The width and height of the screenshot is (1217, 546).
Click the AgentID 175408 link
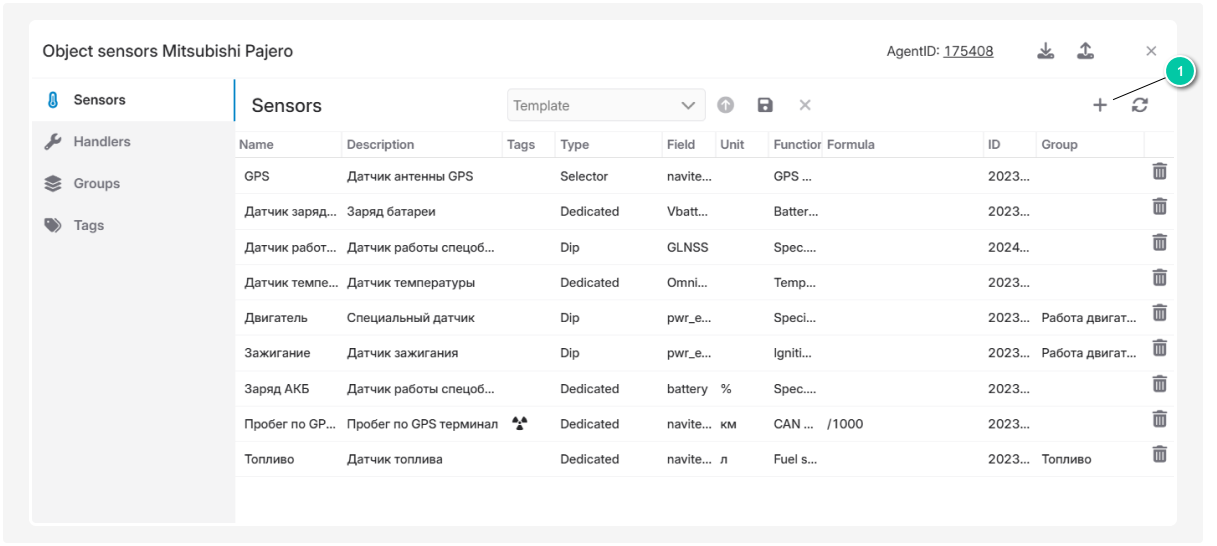pos(968,51)
